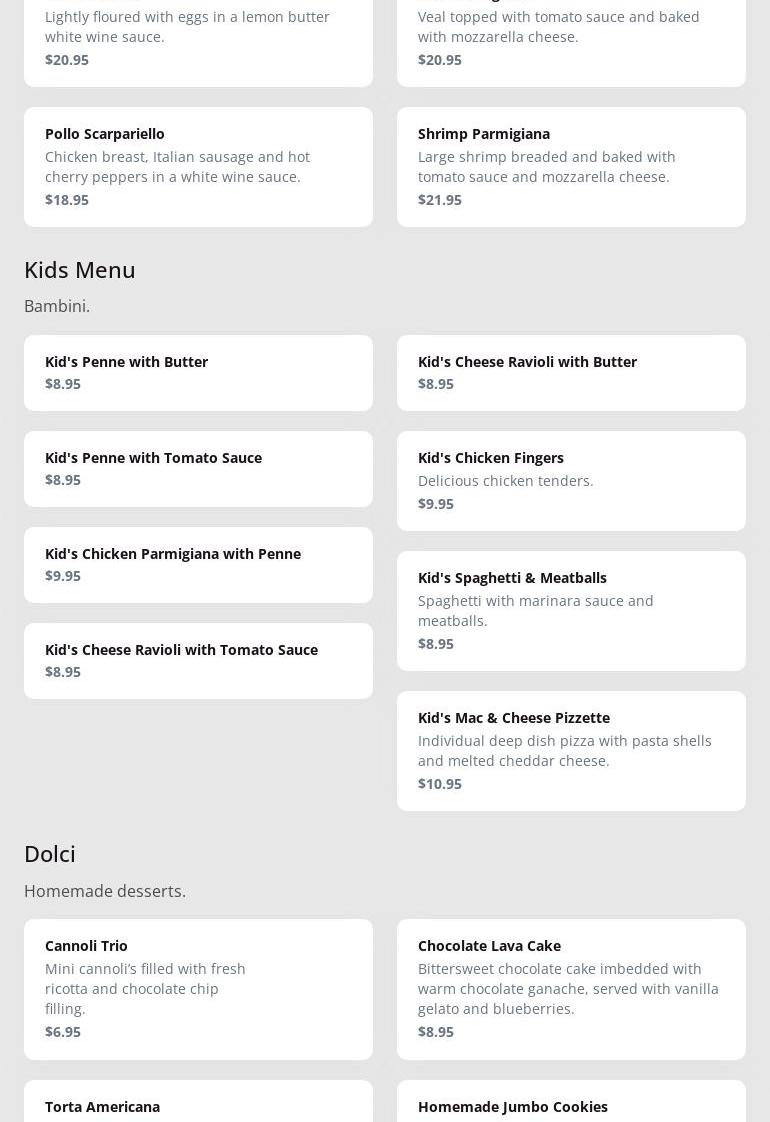Viewport: 770px width, 1122px height.
Task: Open Kid's Penne with Tomato Sauce
Action: [198, 468]
